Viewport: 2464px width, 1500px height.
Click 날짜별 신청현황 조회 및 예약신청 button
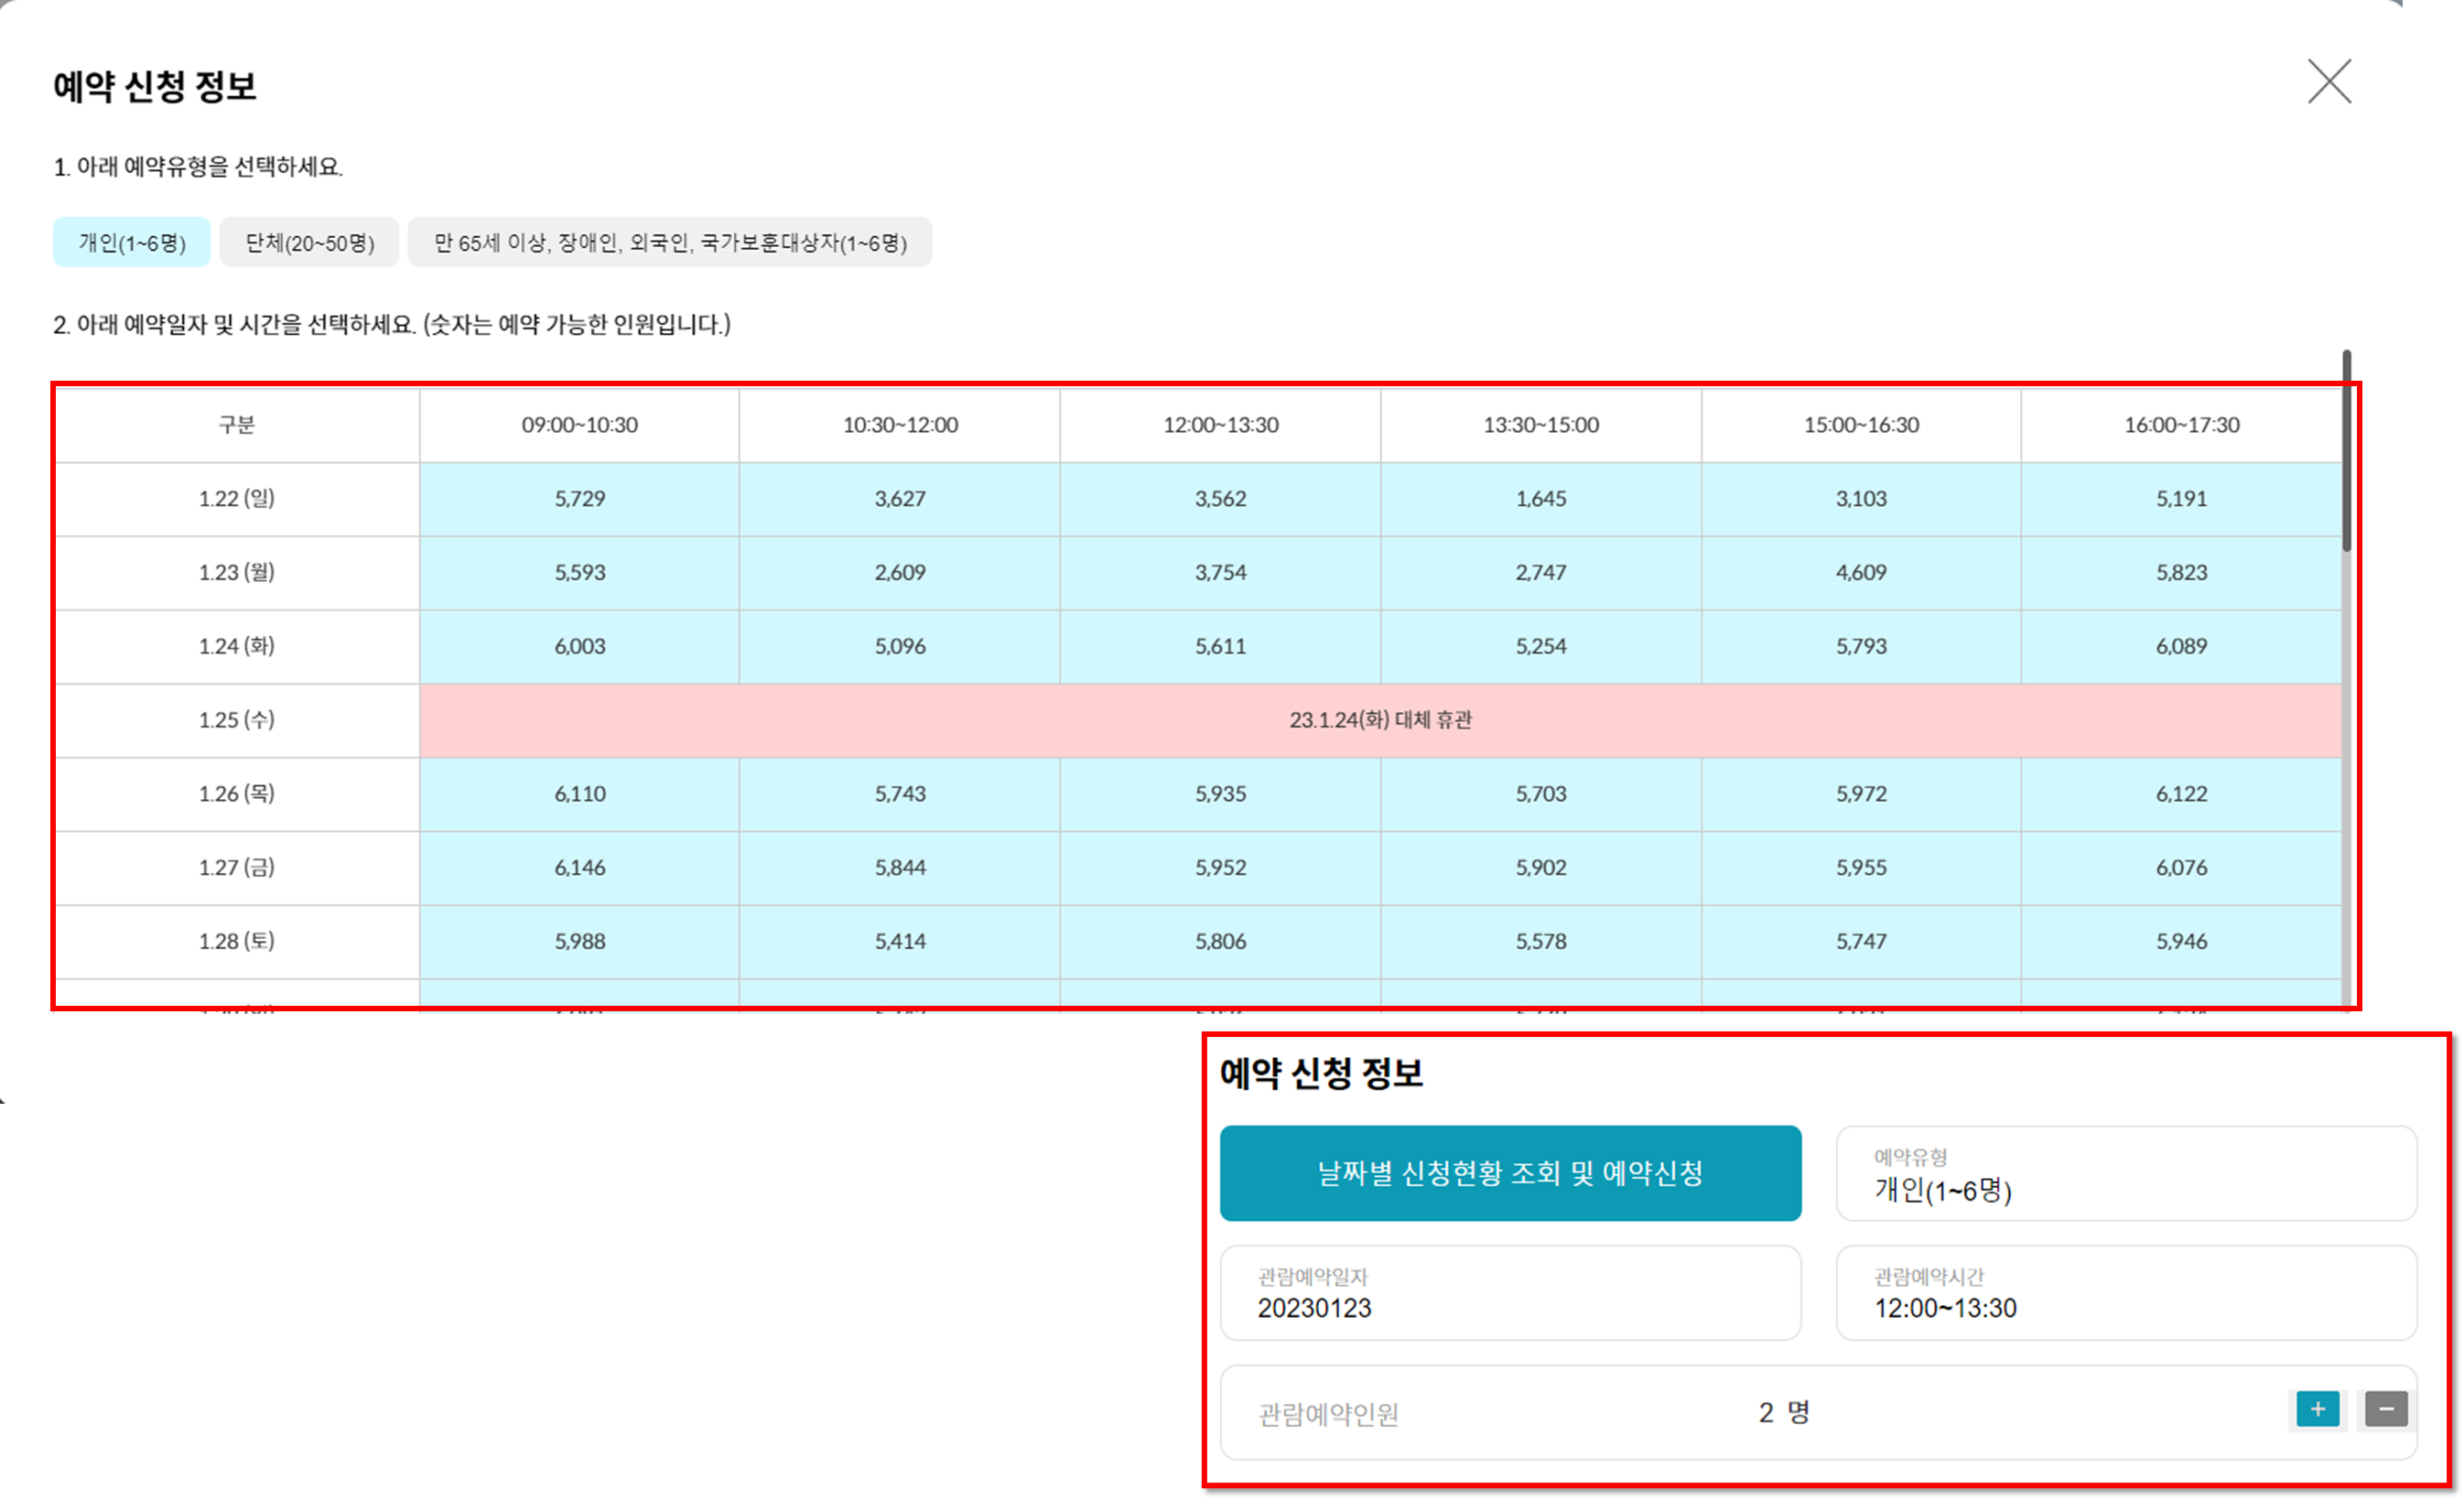(1510, 1173)
